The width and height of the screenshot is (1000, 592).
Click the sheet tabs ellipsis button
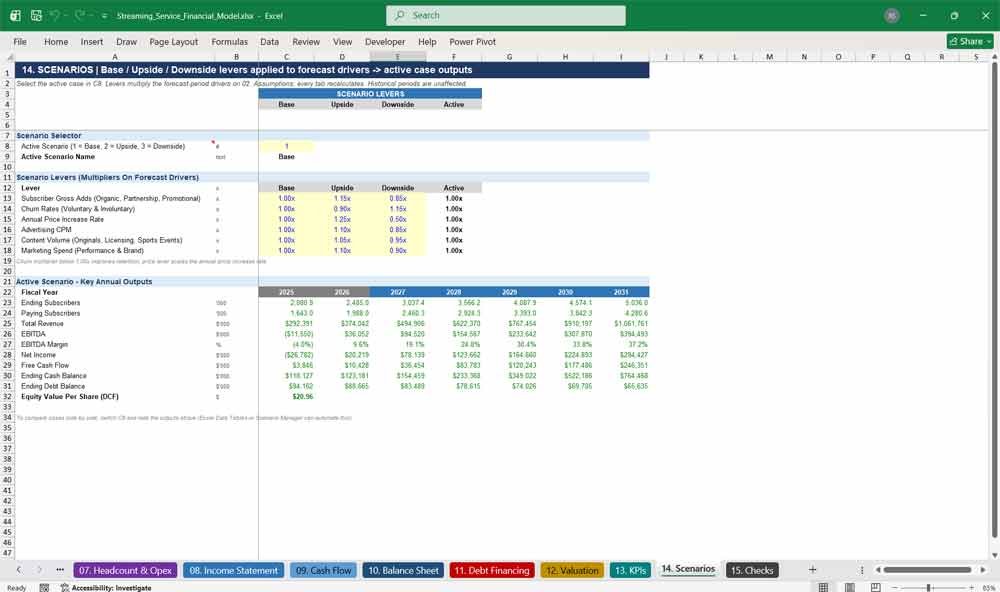click(x=60, y=570)
